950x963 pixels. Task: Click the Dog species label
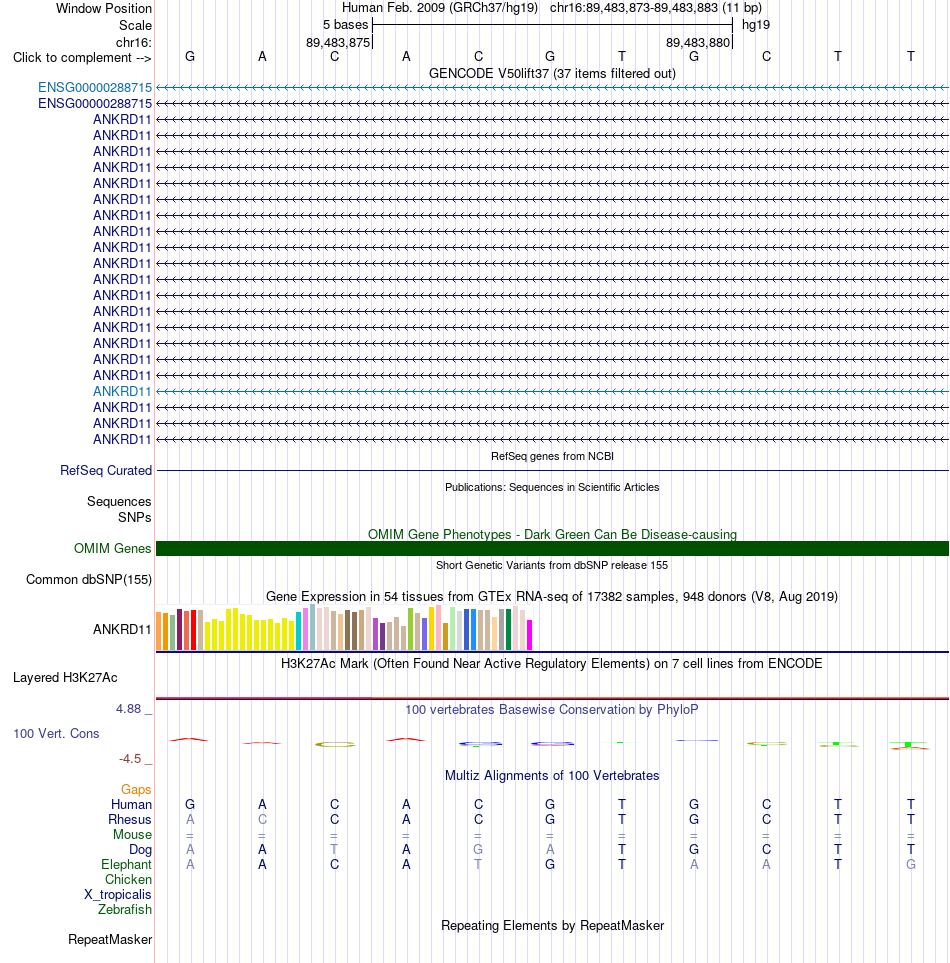(140, 850)
